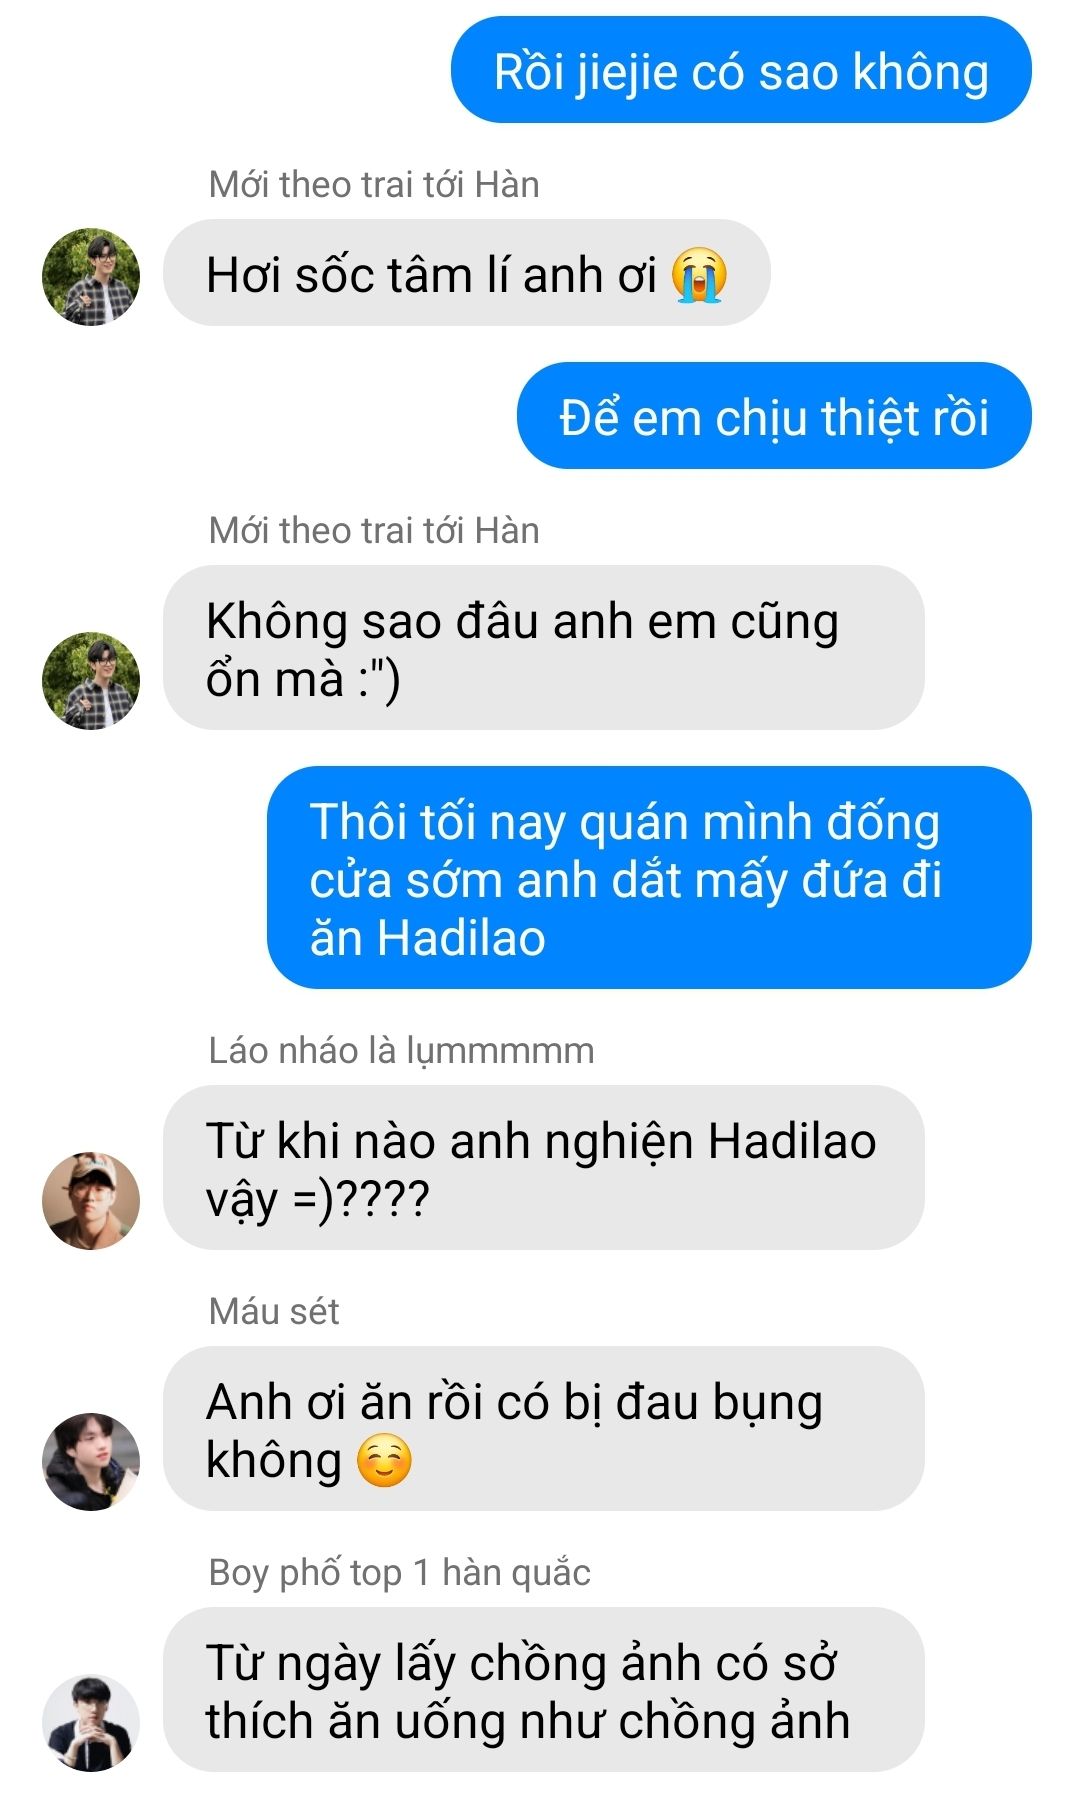
Task: Tap Máu sét's profile avatar
Action: tap(91, 1461)
